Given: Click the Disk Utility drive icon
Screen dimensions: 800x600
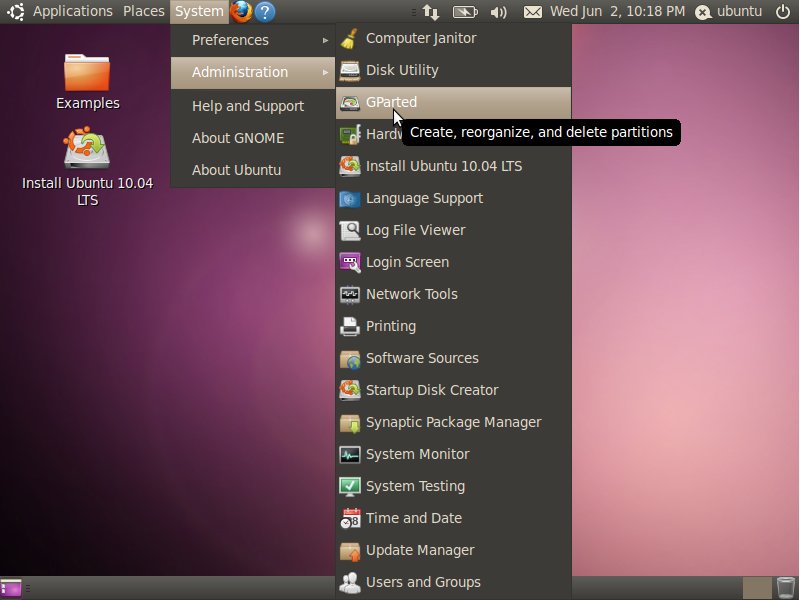Looking at the screenshot, I should (349, 70).
